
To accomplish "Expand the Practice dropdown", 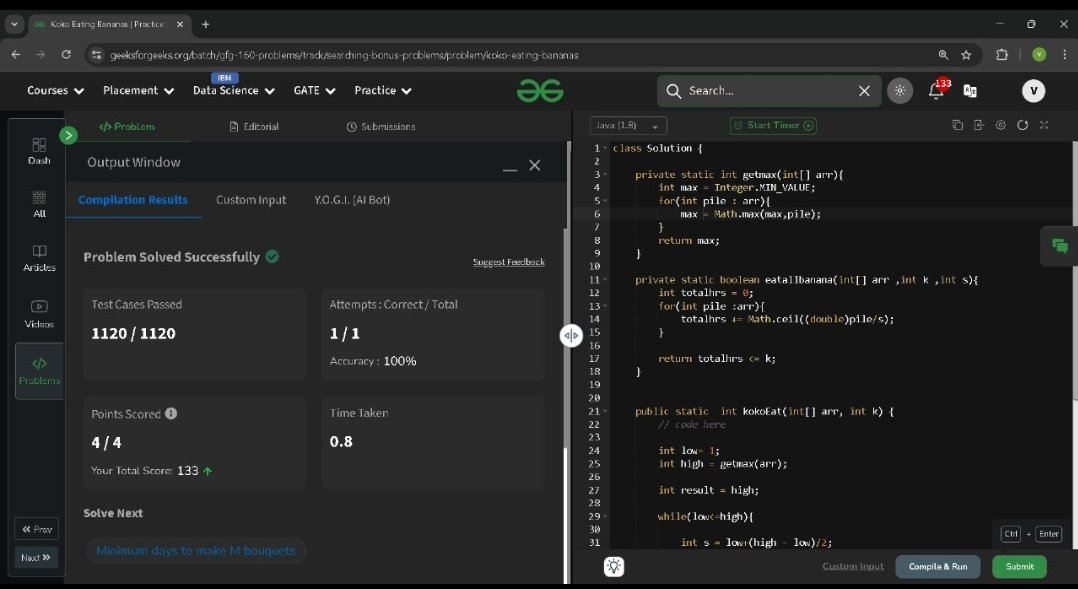I will [383, 91].
